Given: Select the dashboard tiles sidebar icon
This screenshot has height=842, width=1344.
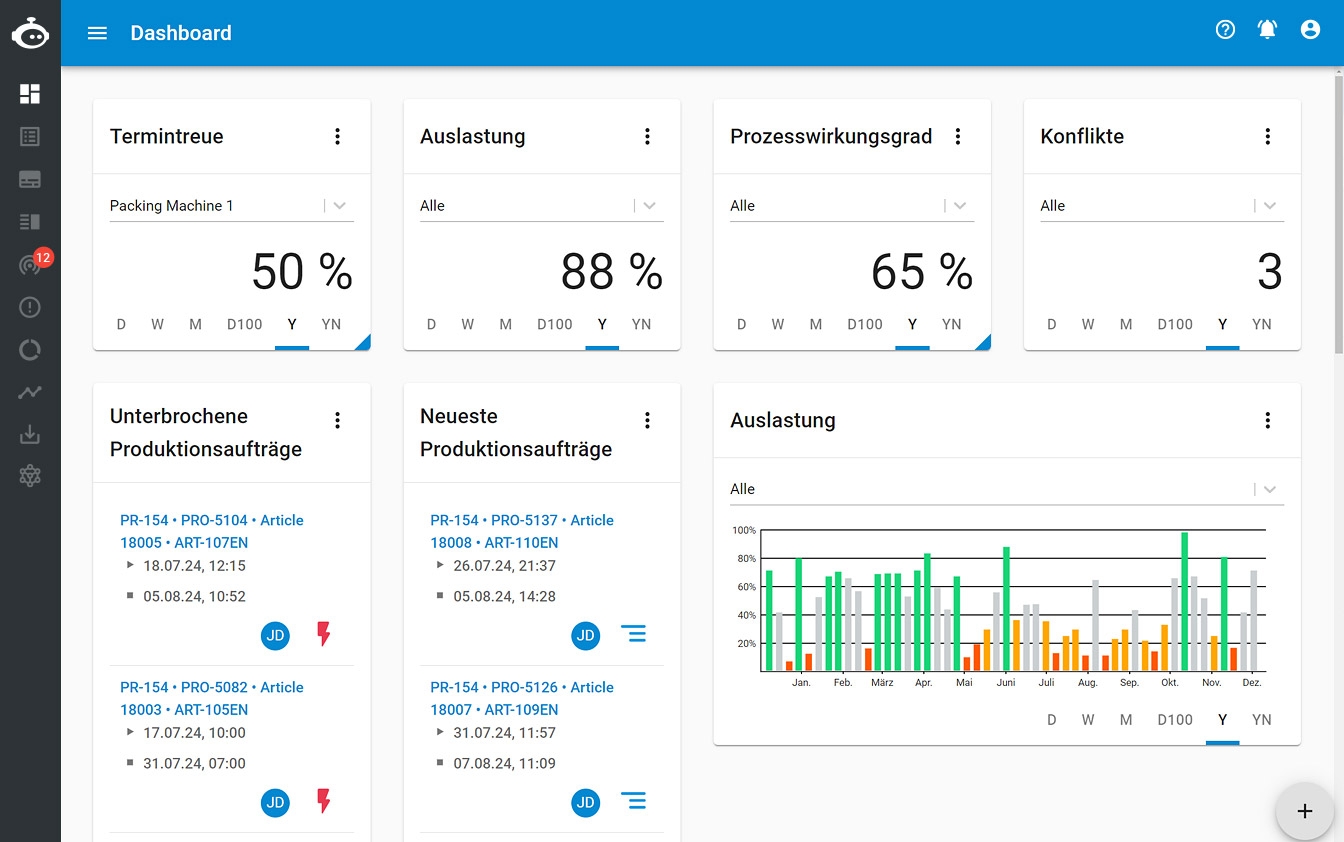Looking at the screenshot, I should click(x=30, y=94).
